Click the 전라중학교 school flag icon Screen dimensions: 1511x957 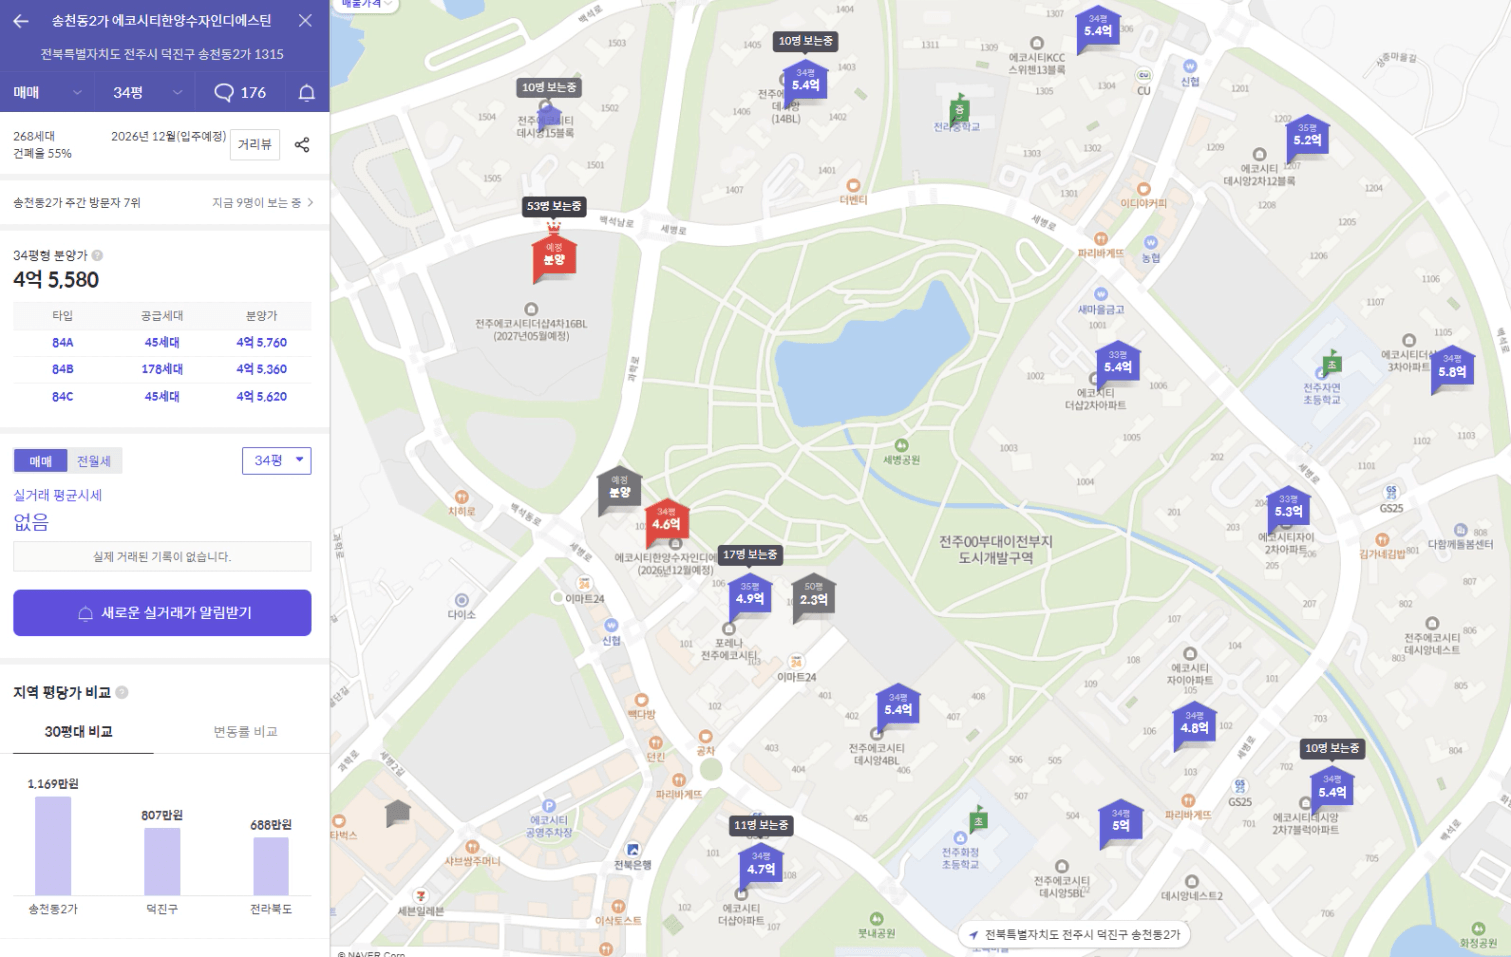[959, 110]
